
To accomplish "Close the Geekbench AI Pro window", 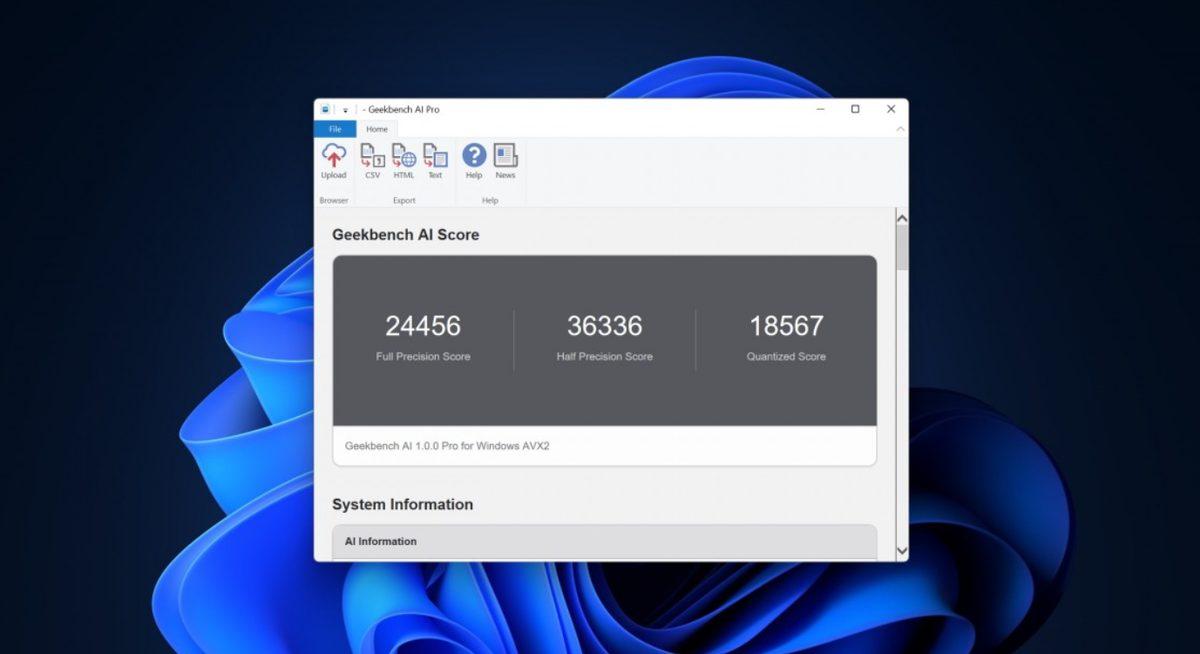I will point(891,109).
